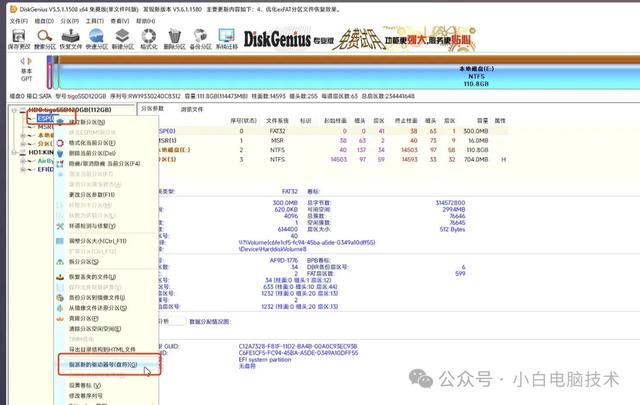Expand the 本地磁盘 tree node
This screenshot has width=640, height=405.
(23, 135)
